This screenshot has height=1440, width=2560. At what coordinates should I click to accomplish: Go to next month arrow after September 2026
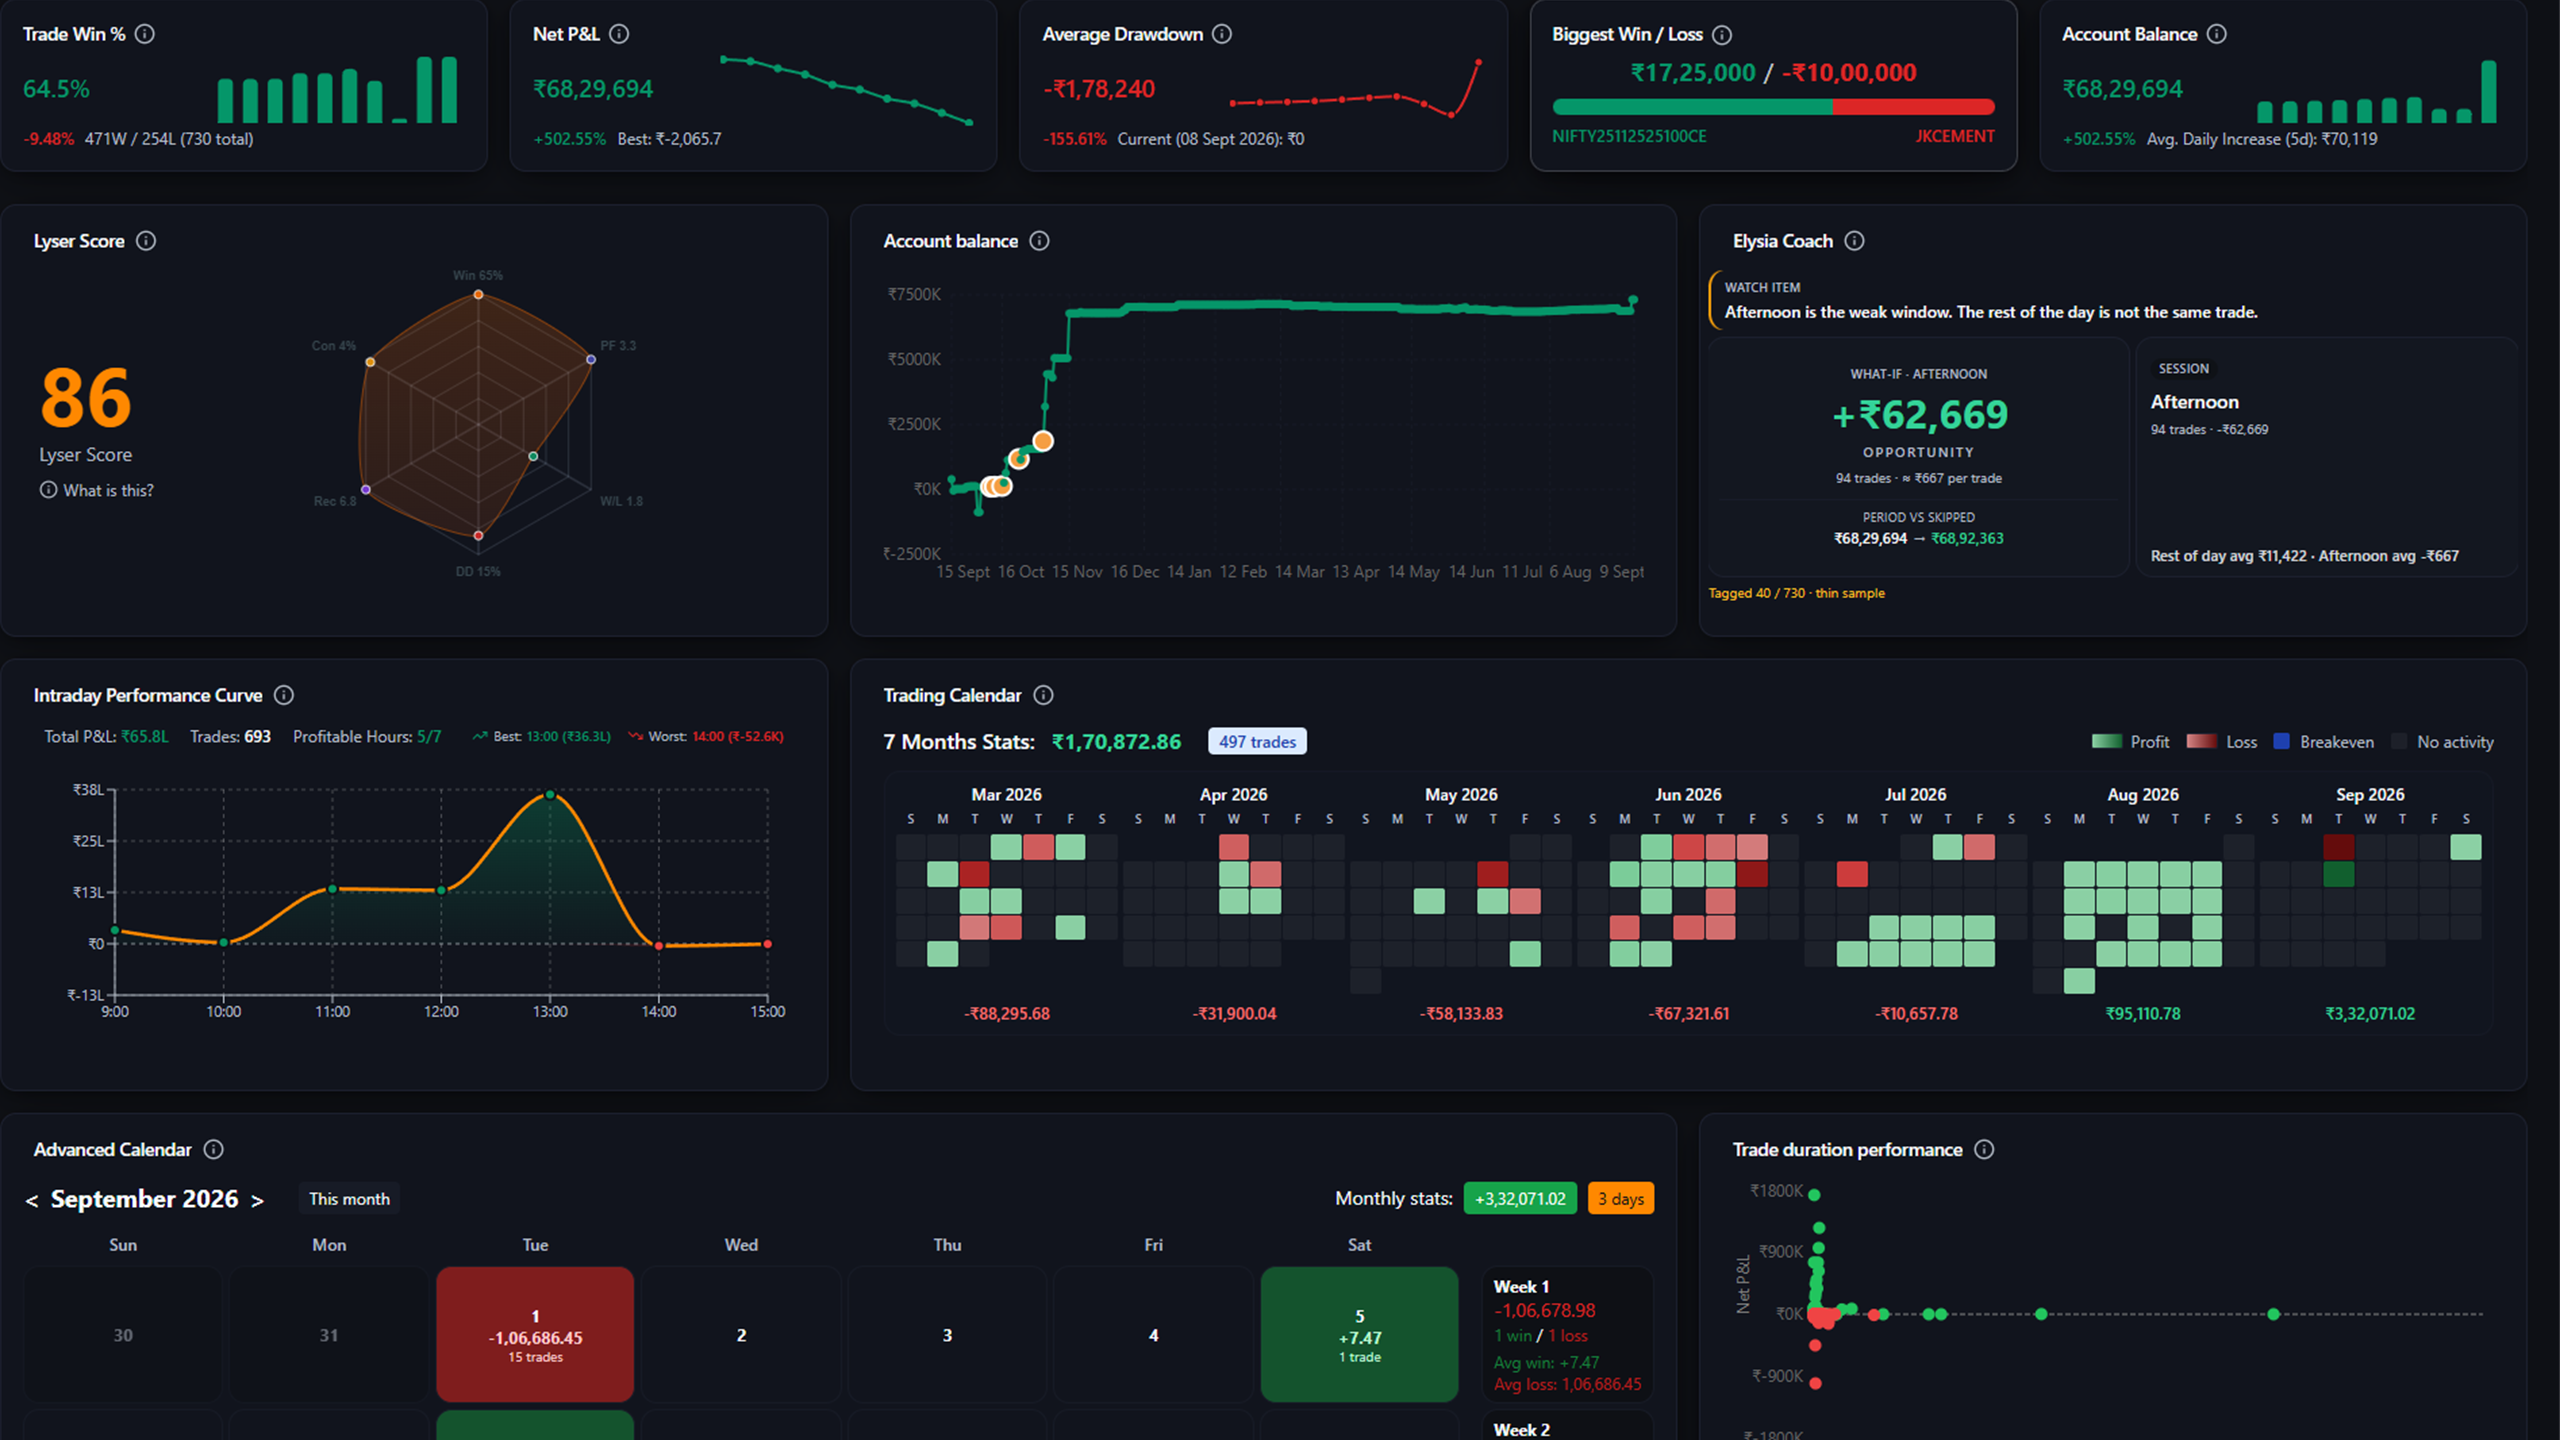[257, 1200]
